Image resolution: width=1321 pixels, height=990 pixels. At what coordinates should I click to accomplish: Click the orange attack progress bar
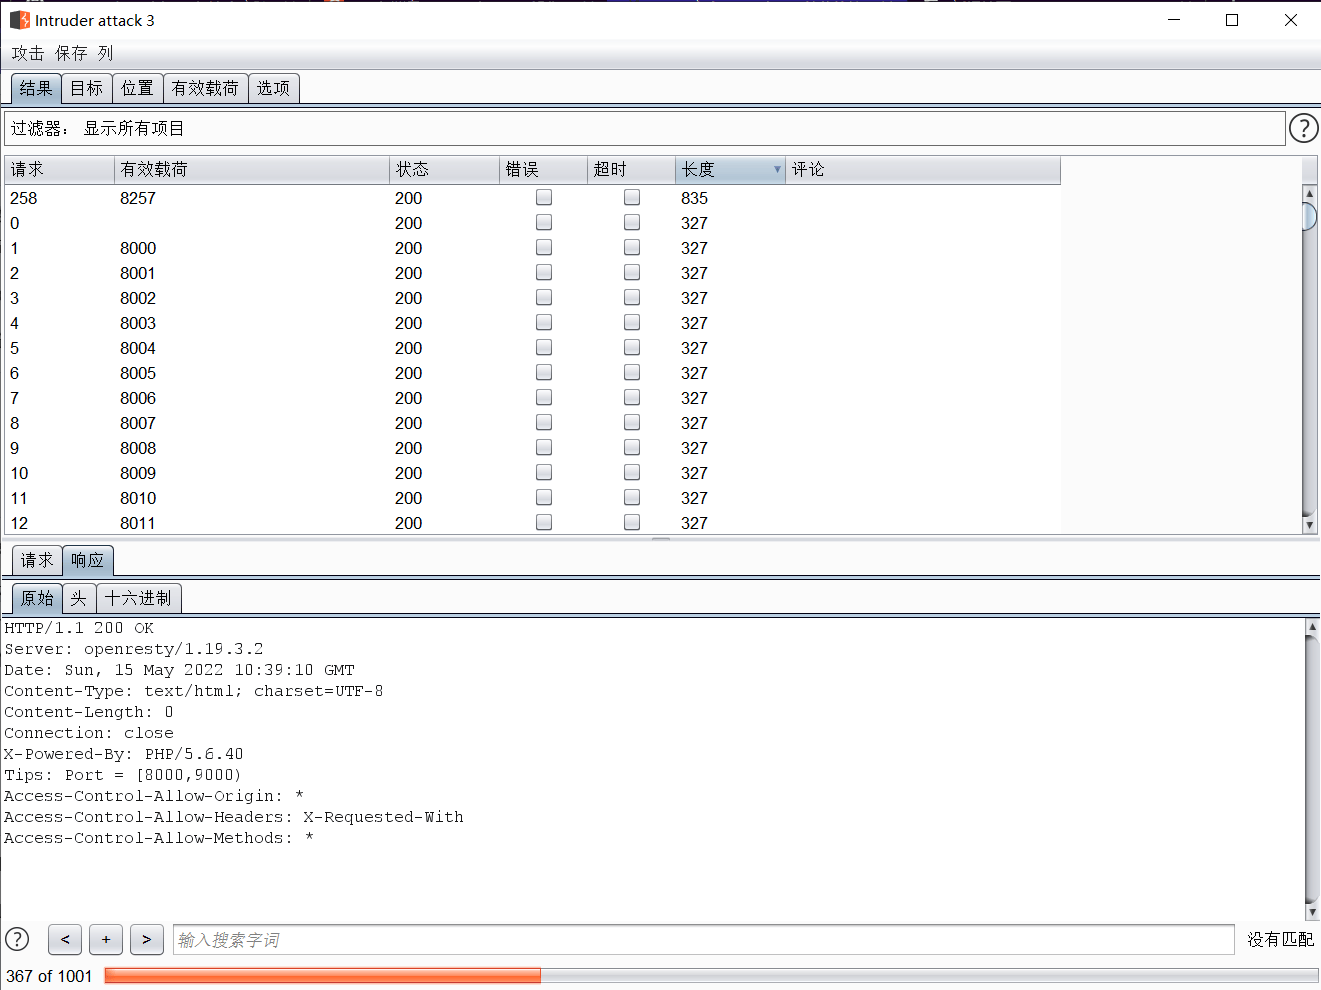[x=322, y=975]
